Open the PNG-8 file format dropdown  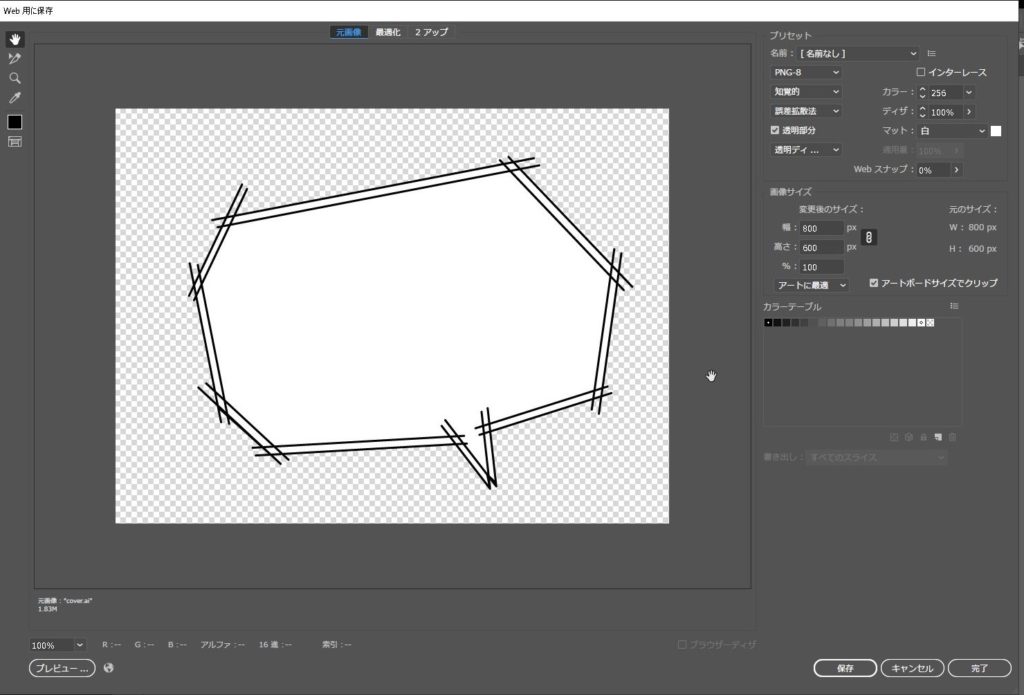click(806, 73)
